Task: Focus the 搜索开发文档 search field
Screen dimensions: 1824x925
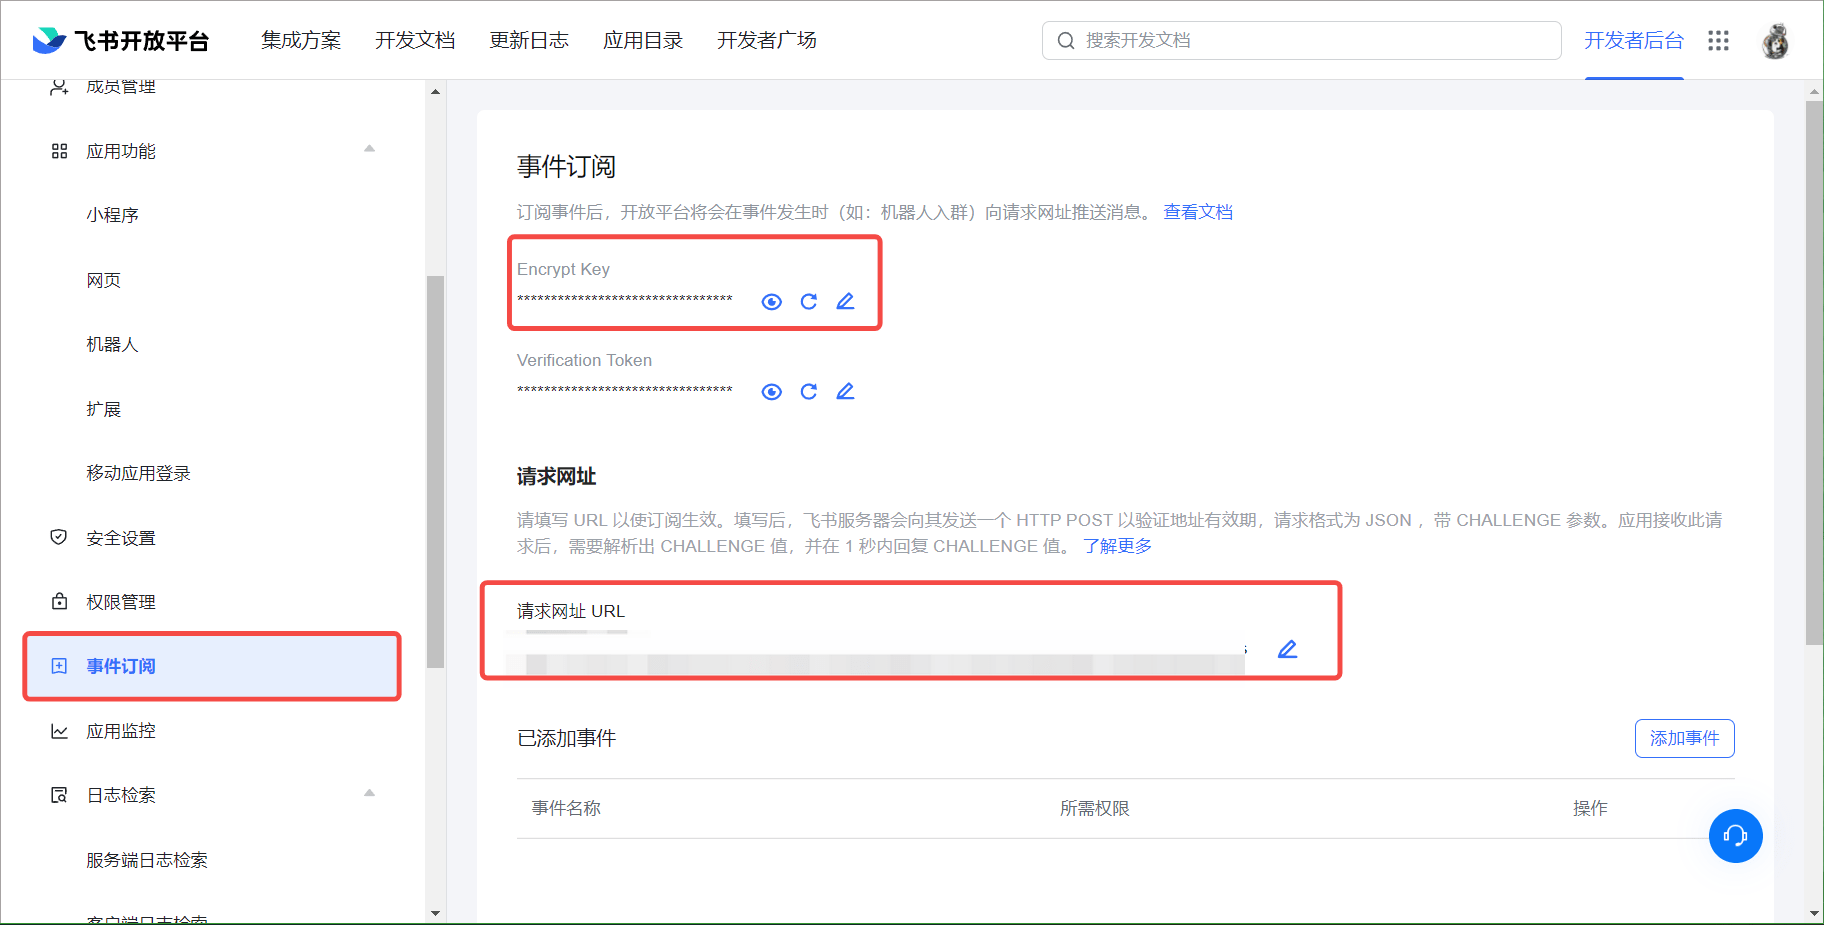Action: pos(1310,41)
